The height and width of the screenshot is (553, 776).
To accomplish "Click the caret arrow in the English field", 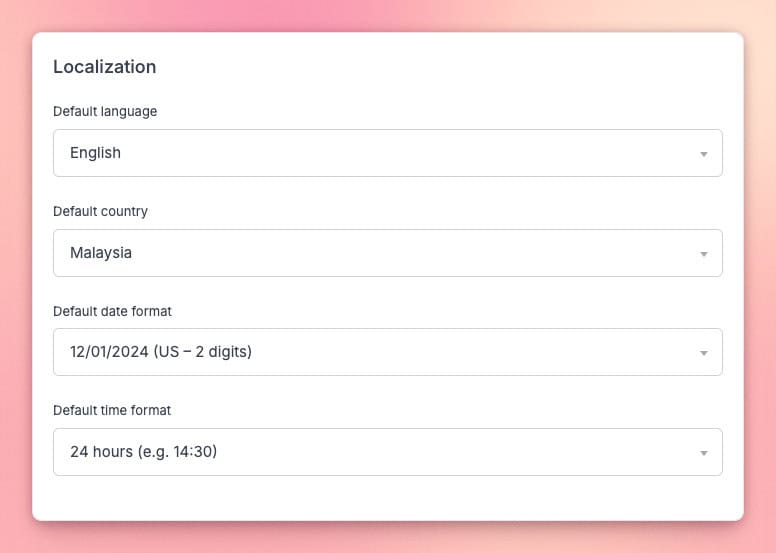I will point(703,154).
